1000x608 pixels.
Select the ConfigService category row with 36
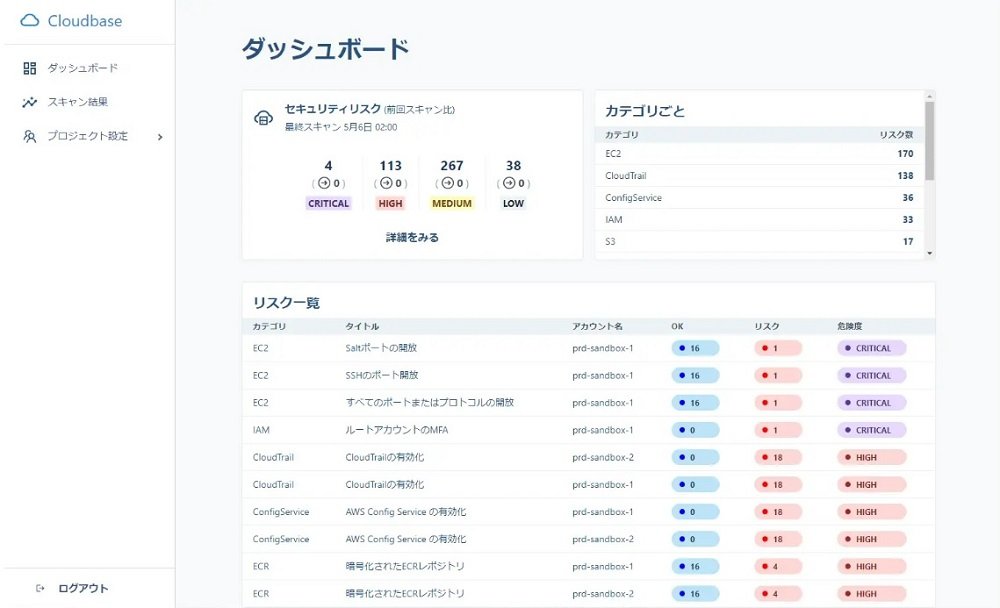pos(760,198)
